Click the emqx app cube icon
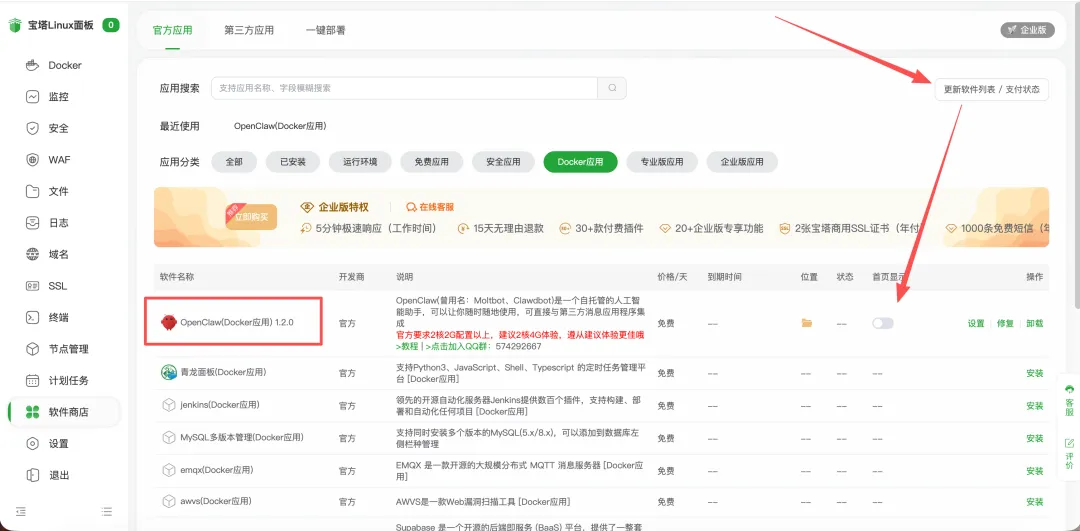 (x=169, y=470)
